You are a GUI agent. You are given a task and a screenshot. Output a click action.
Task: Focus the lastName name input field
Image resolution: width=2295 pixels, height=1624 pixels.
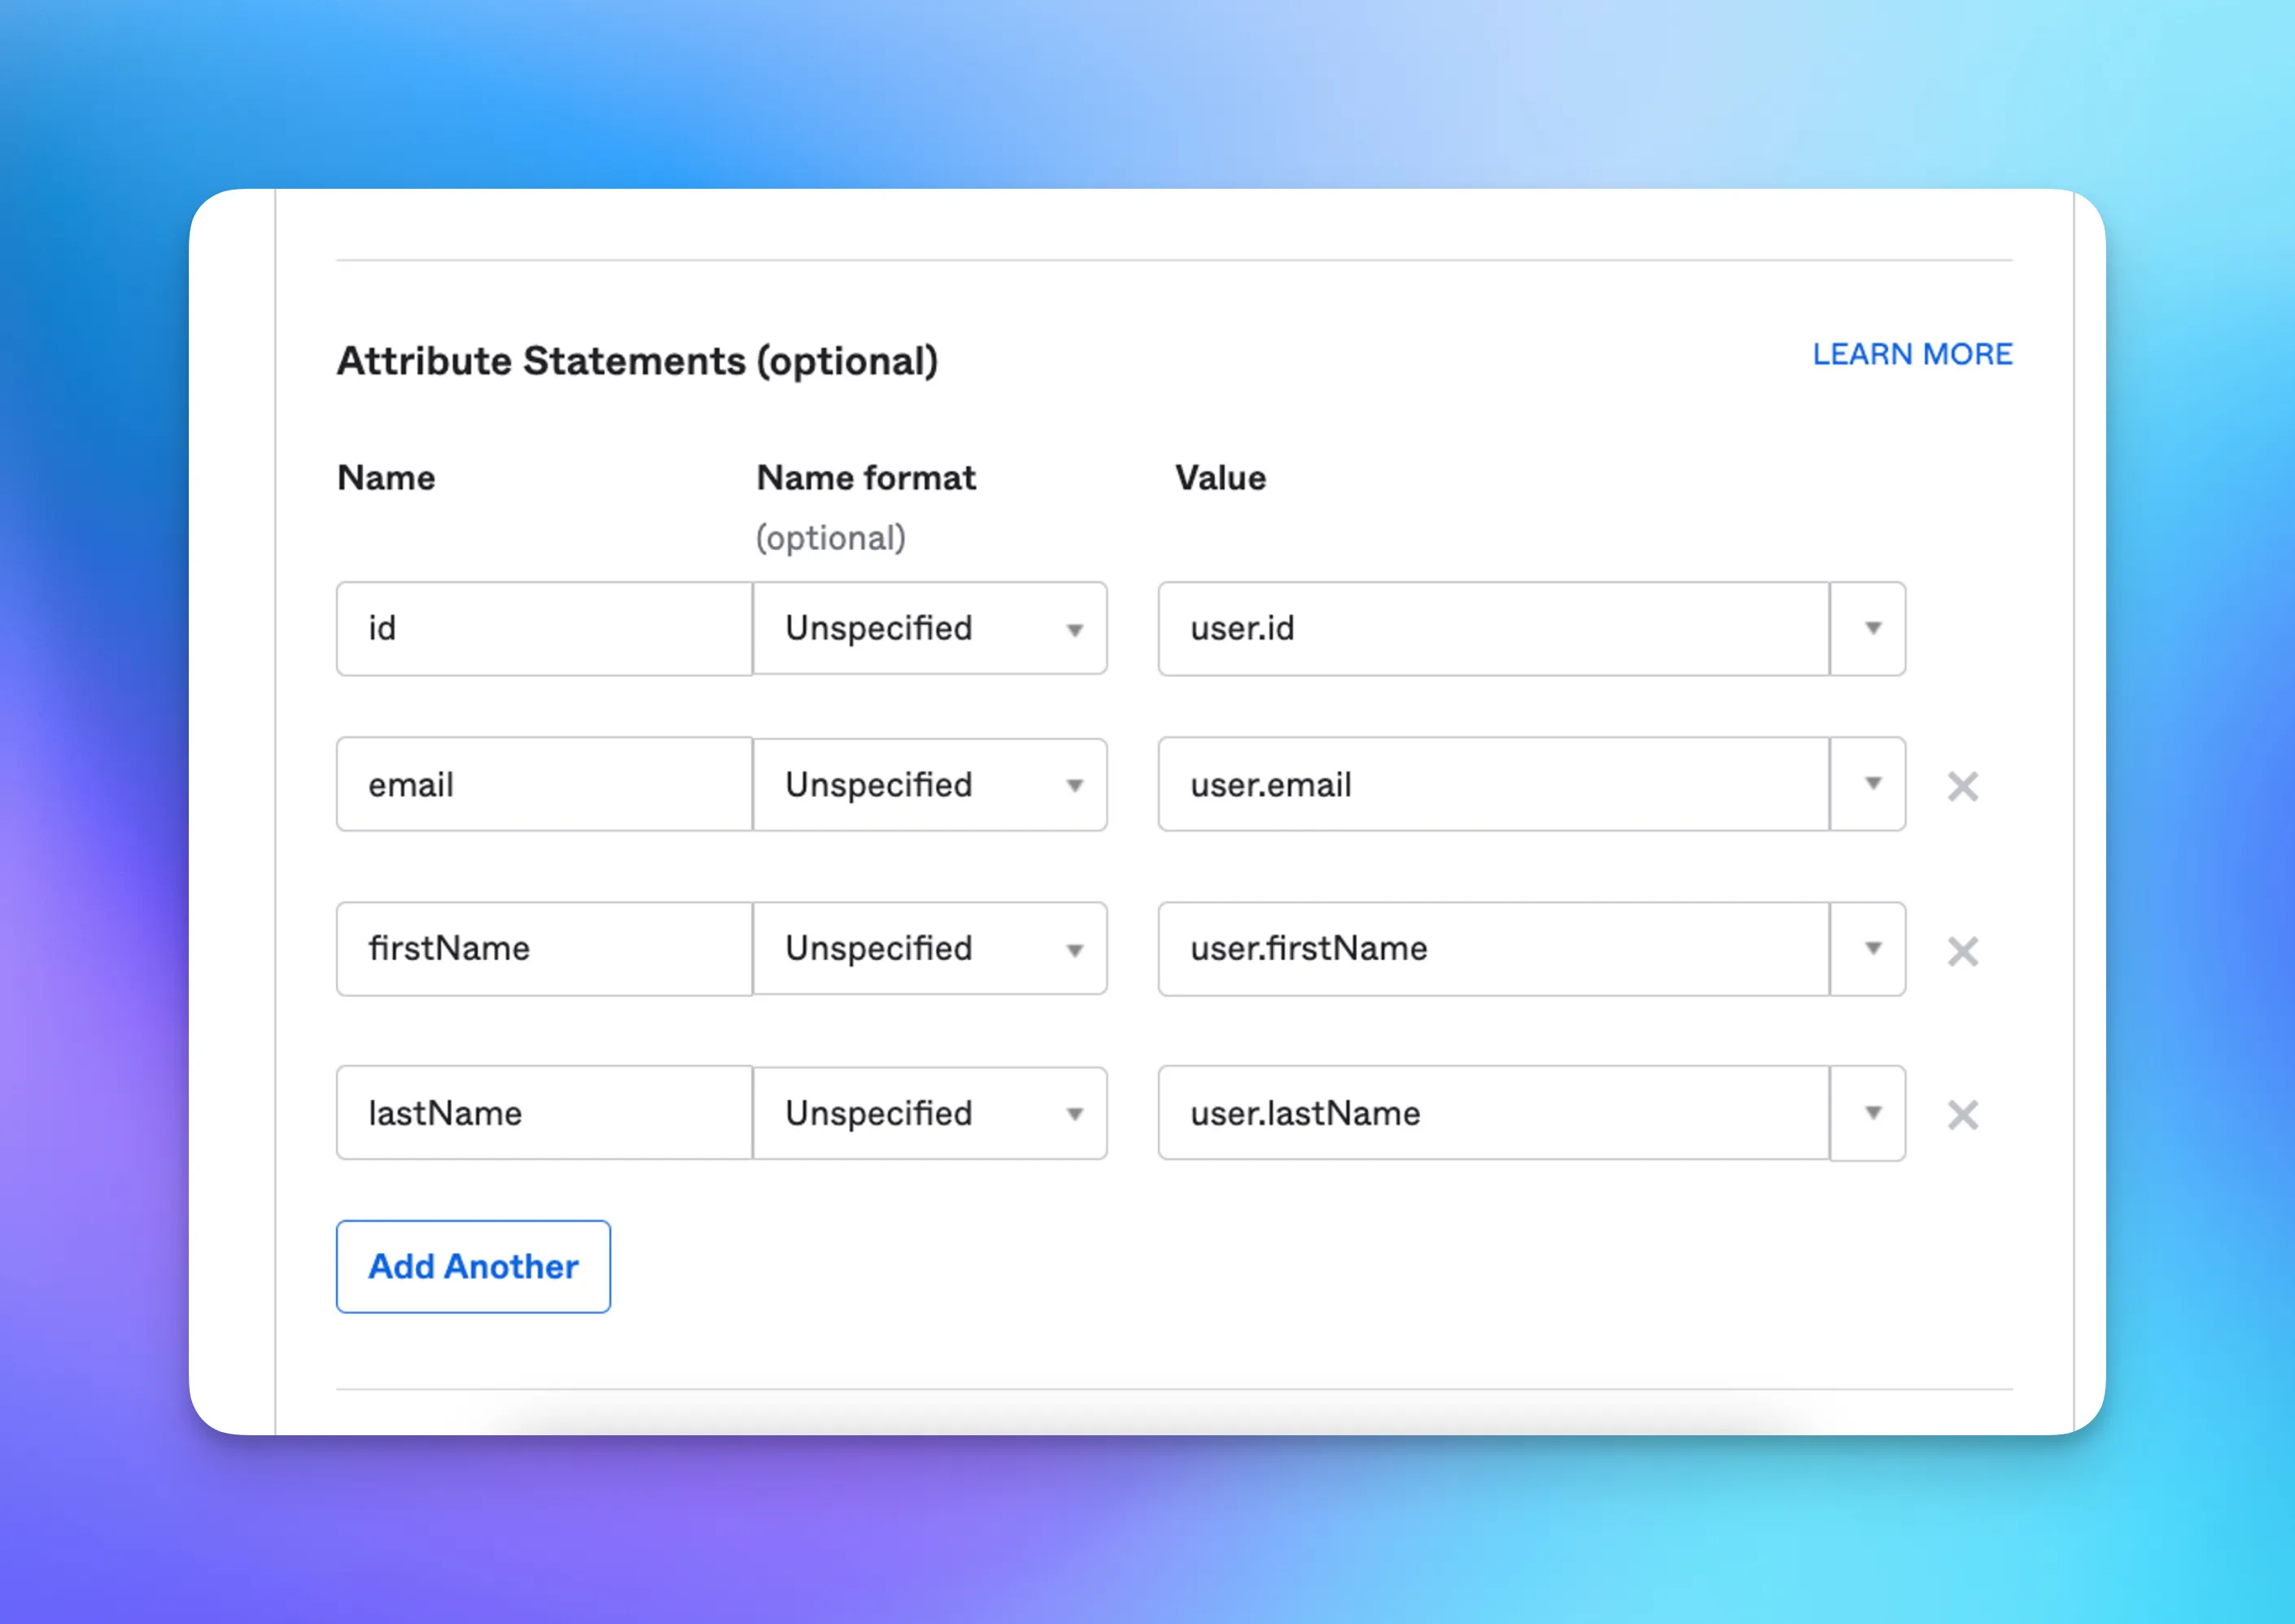coord(544,1113)
